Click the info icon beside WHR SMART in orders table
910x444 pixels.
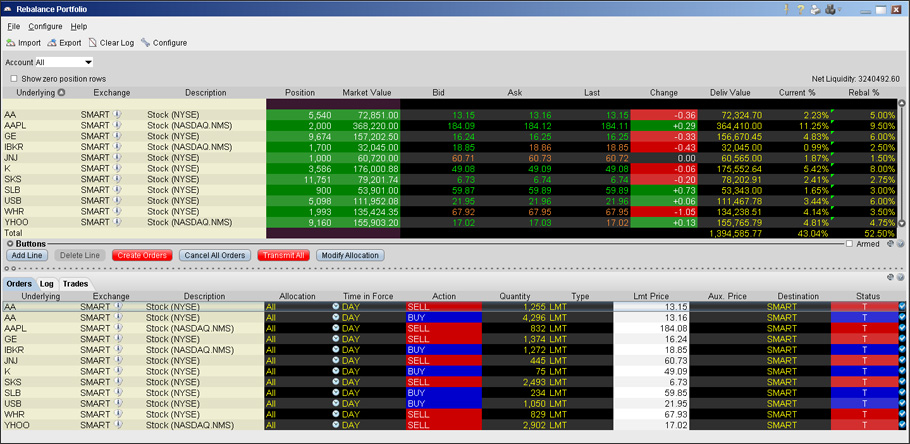[x=116, y=414]
